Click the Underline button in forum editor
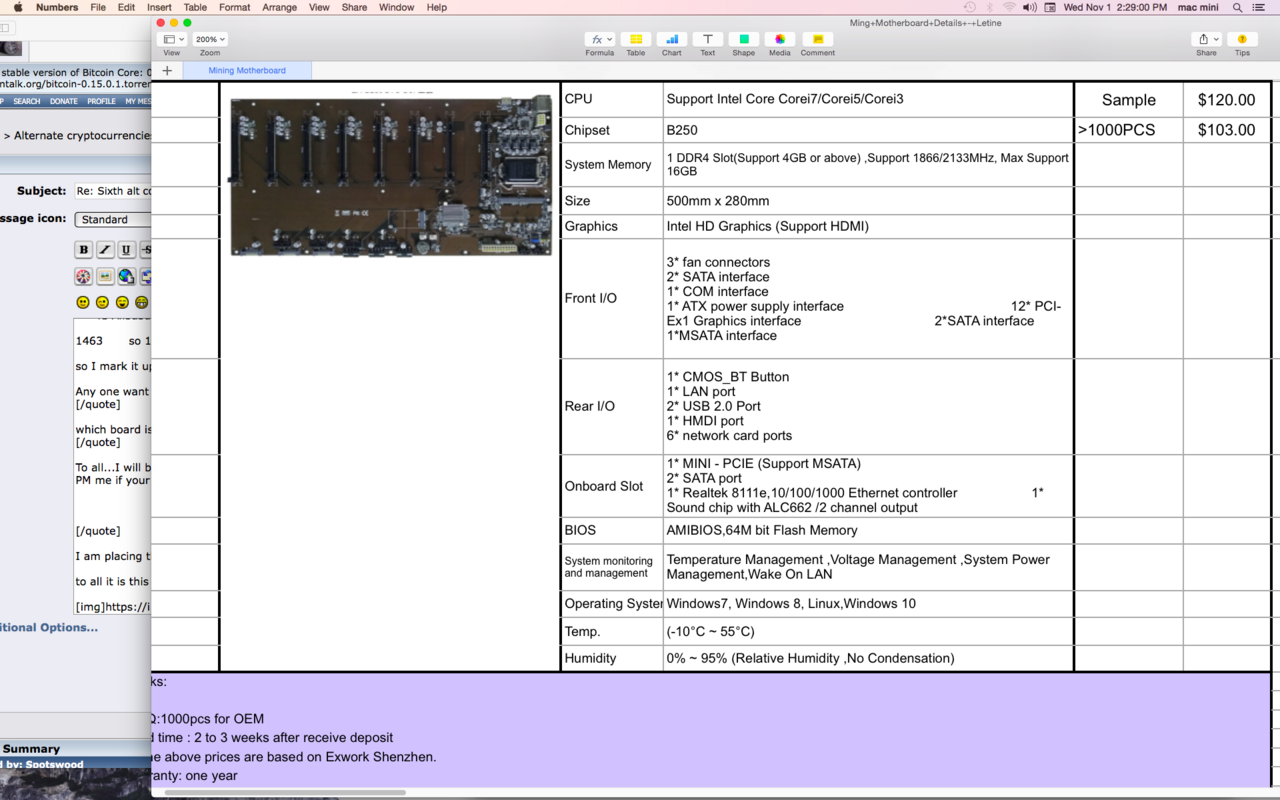Viewport: 1280px width, 800px height. pos(126,250)
